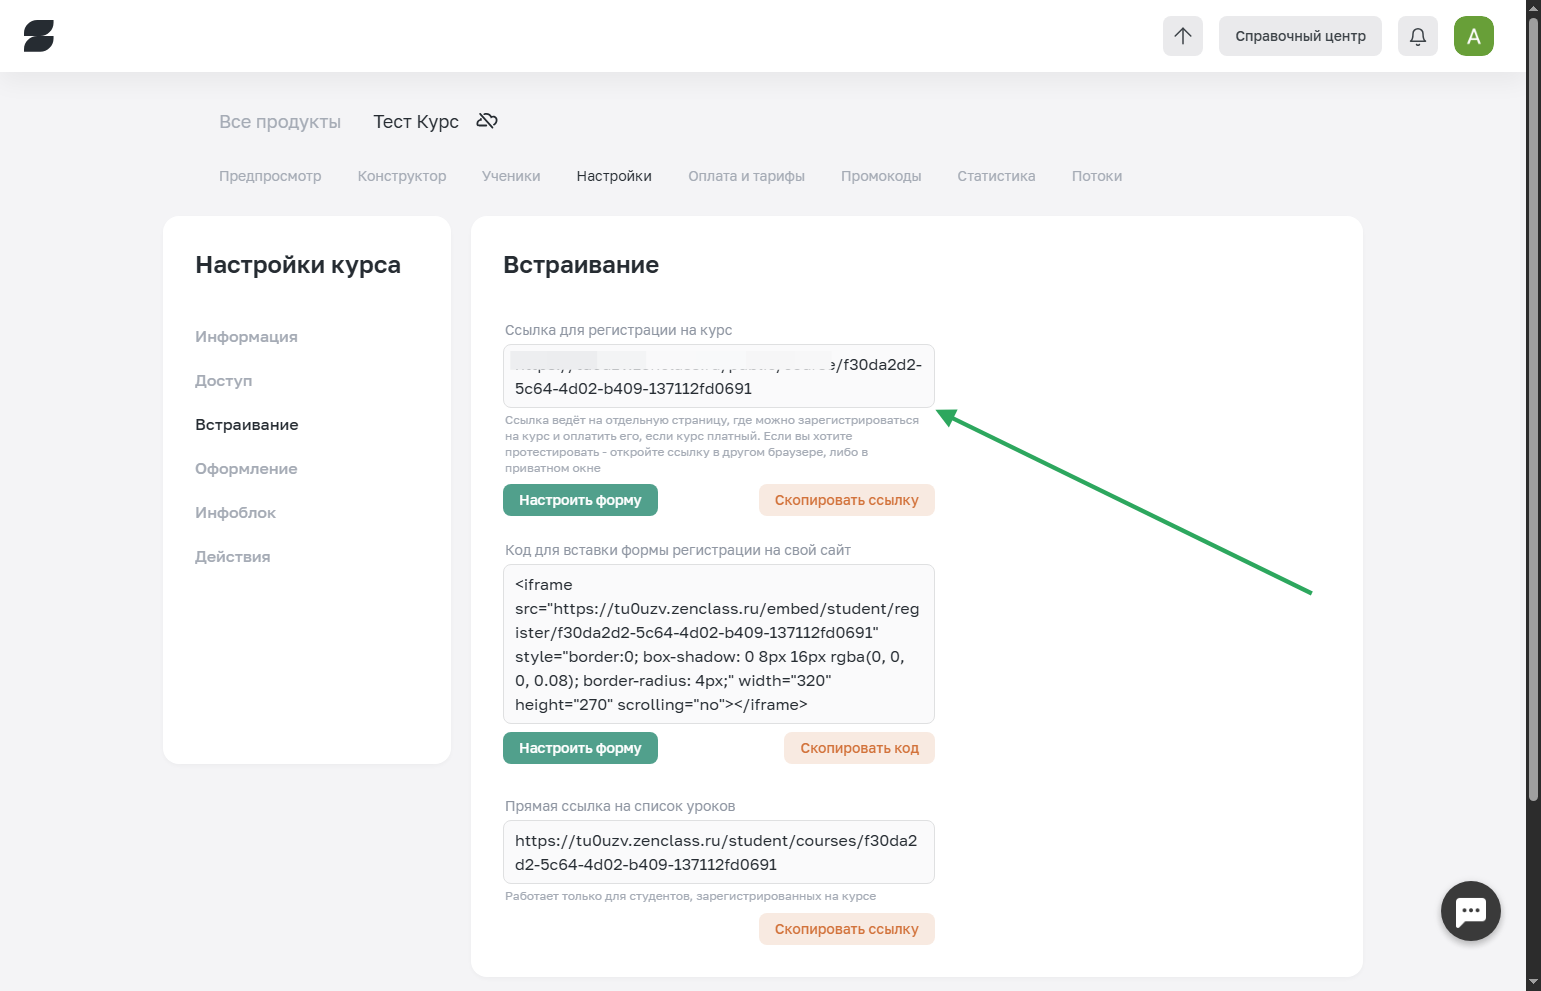Click Скопировать код button

(860, 748)
